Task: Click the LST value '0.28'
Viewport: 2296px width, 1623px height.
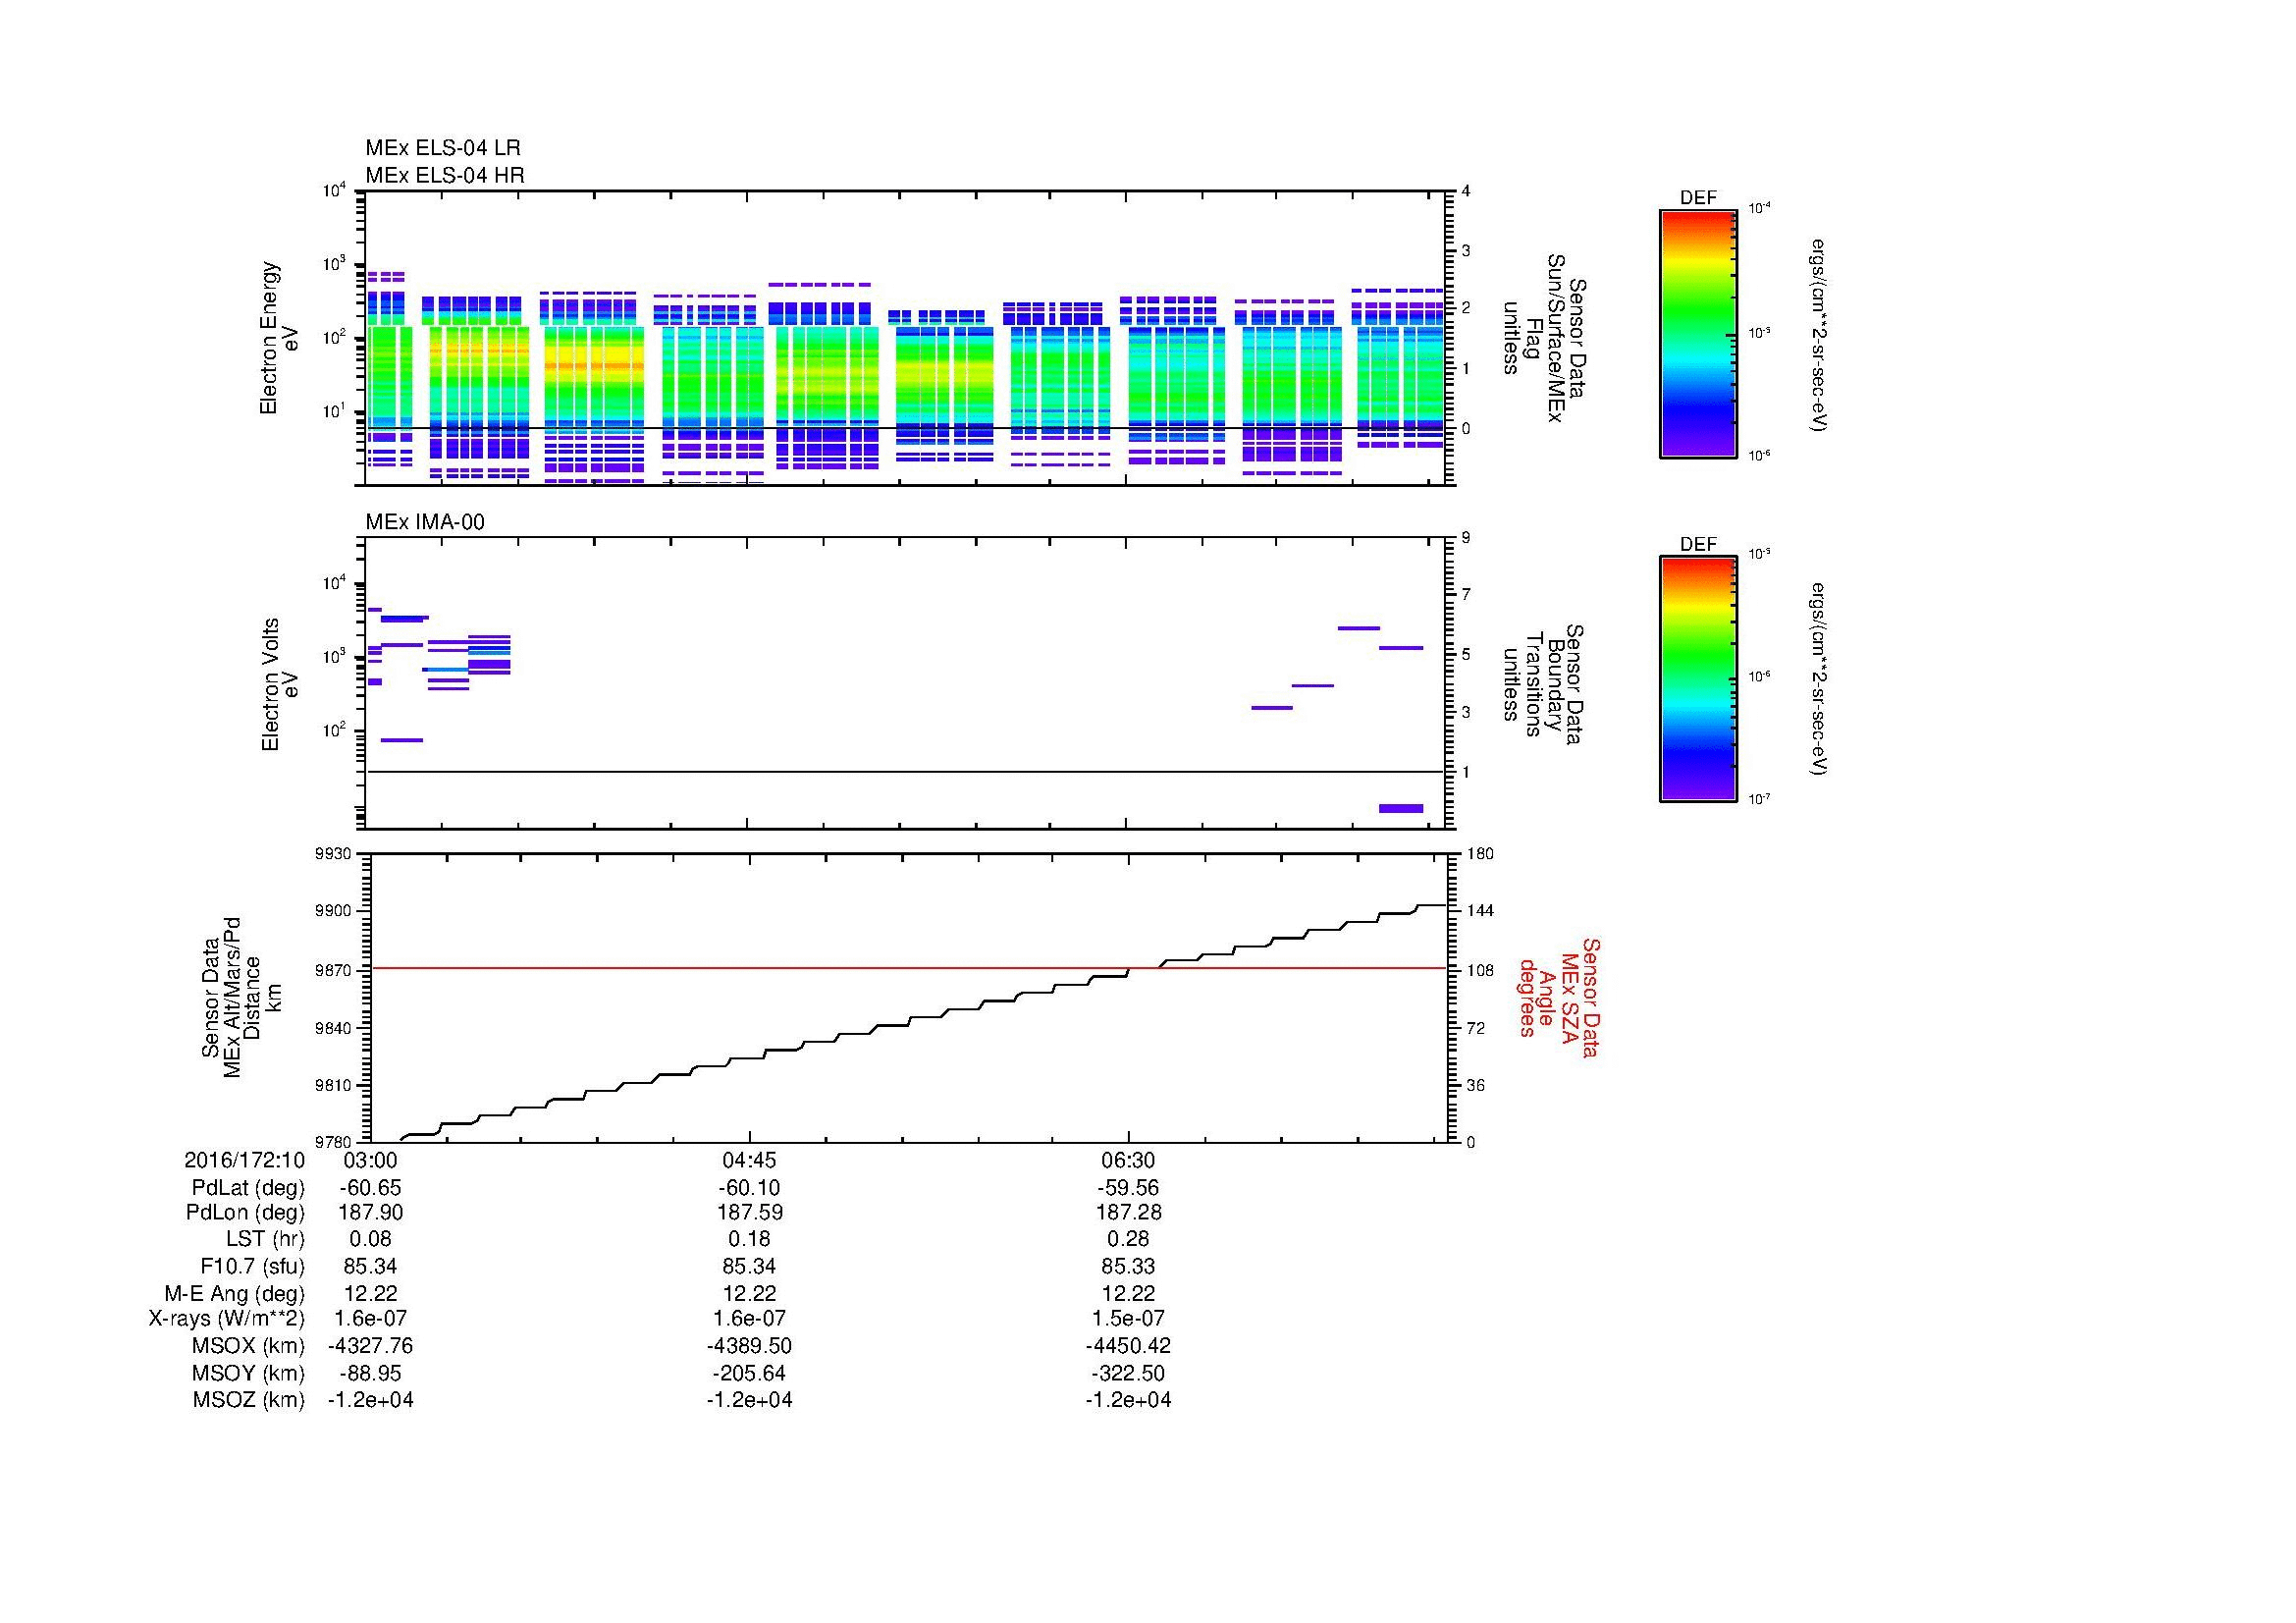Action: pos(1128,1239)
